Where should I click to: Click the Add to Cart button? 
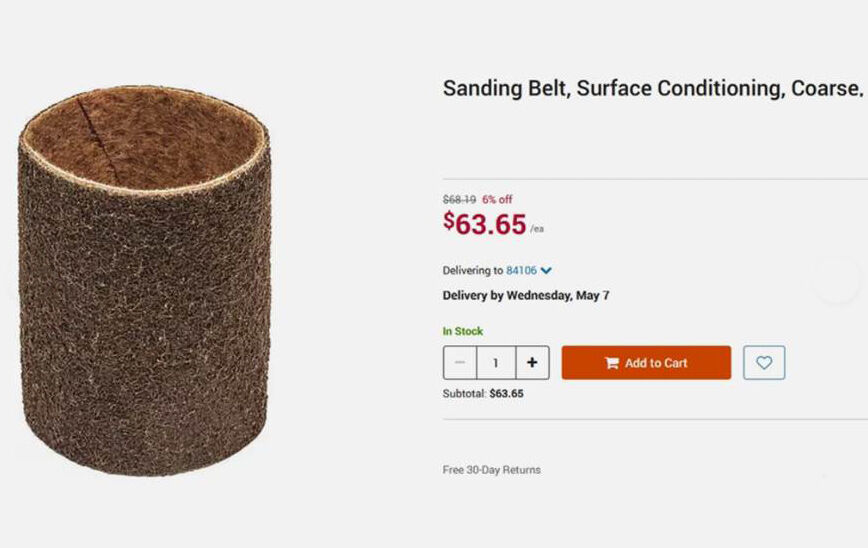pos(646,363)
